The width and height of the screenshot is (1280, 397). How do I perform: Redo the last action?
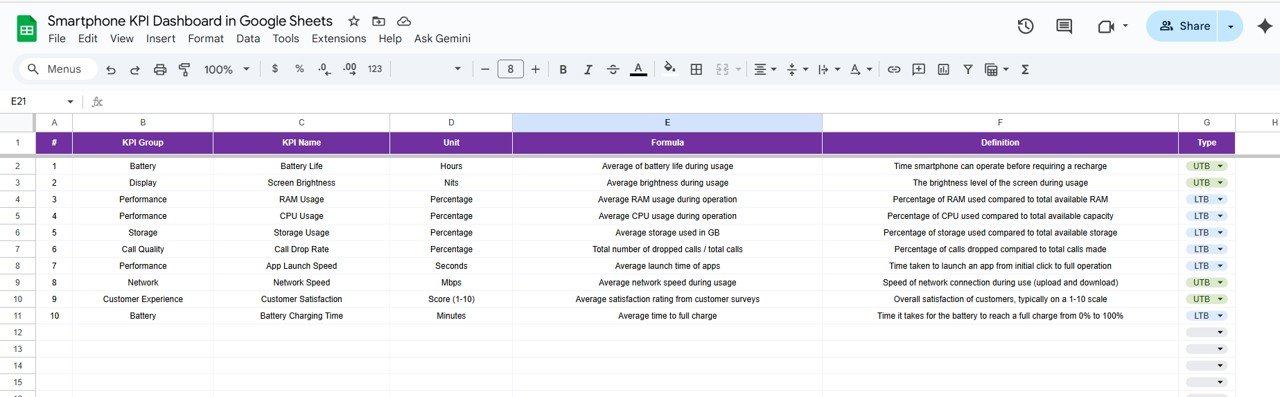(135, 69)
